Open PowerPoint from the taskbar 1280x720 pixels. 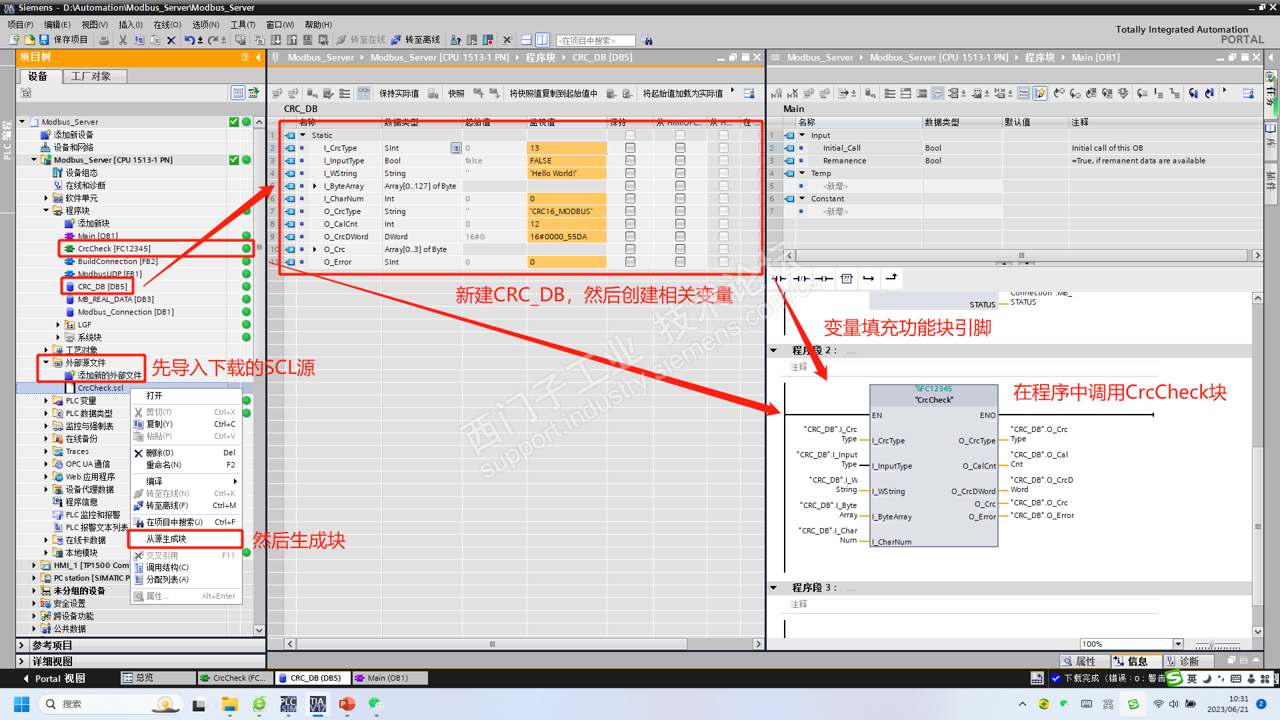[347, 704]
